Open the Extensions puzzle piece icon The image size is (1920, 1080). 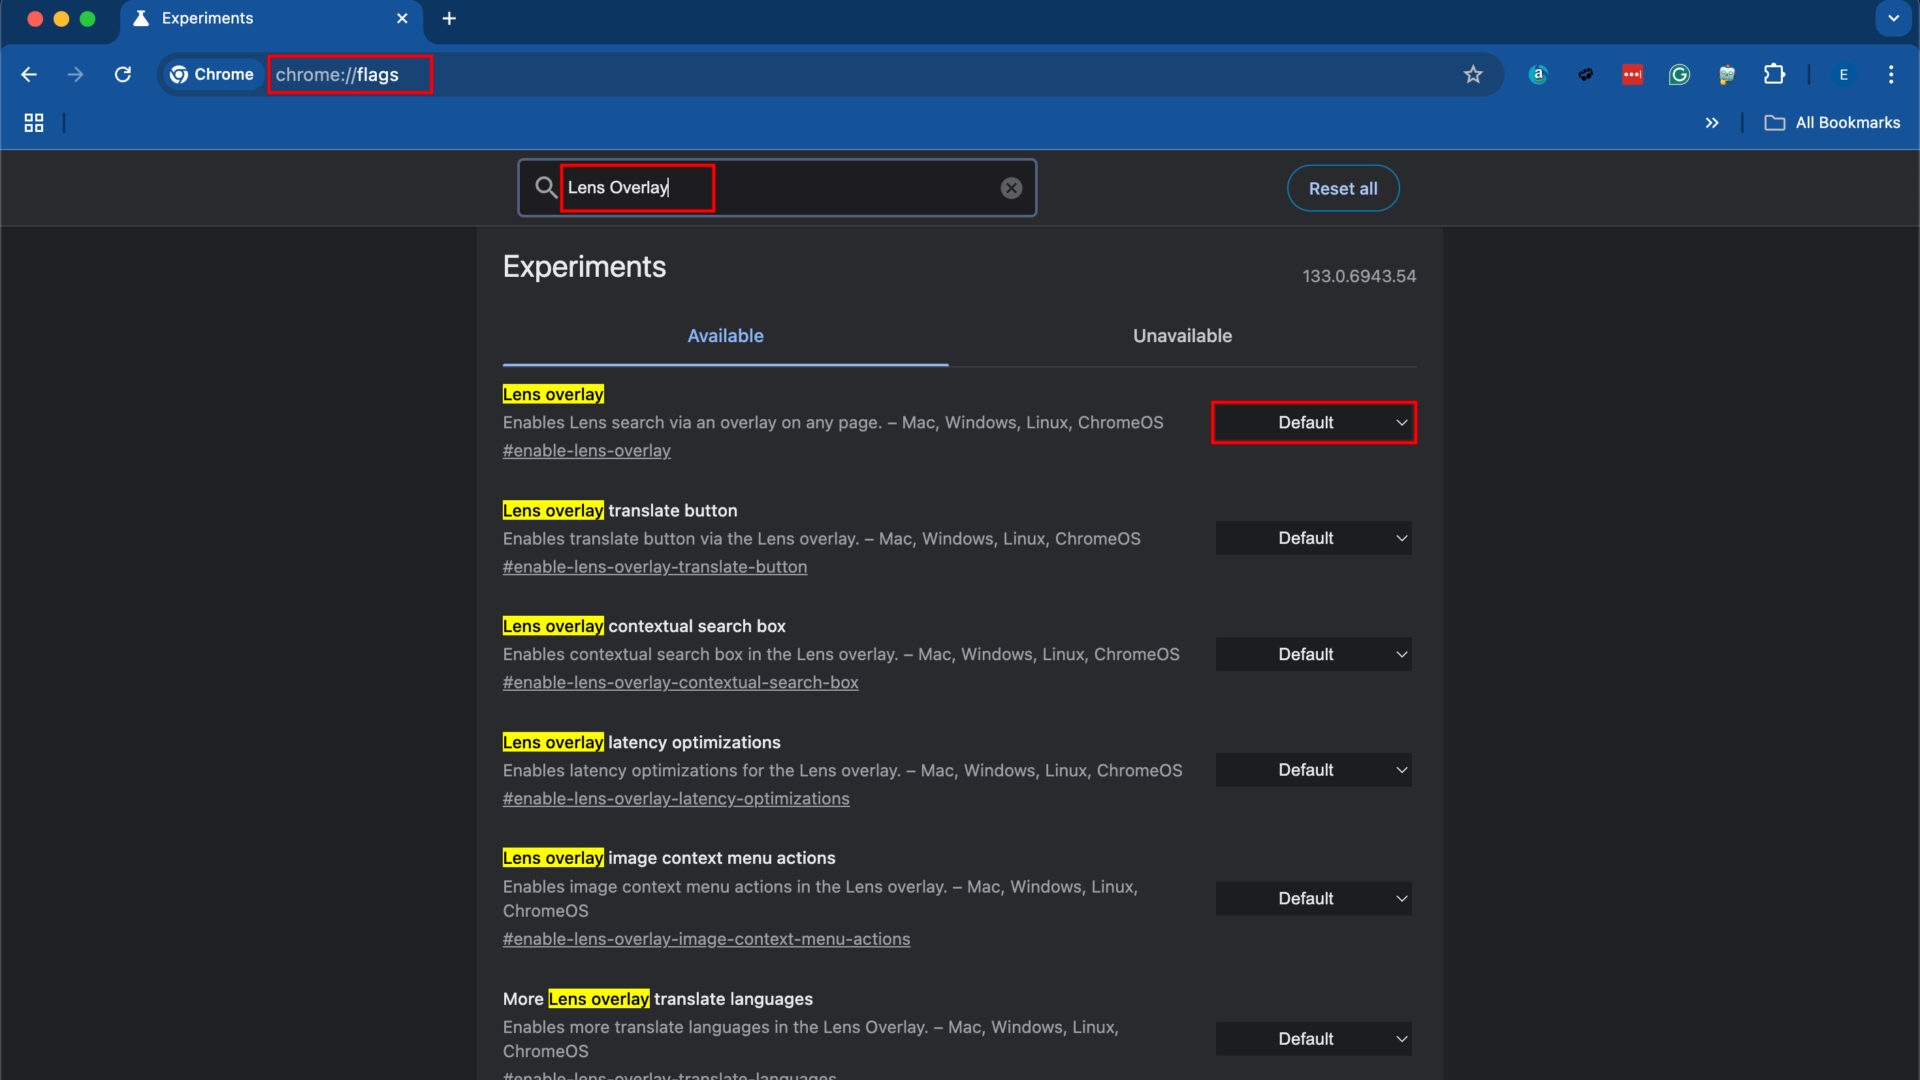[x=1774, y=74]
